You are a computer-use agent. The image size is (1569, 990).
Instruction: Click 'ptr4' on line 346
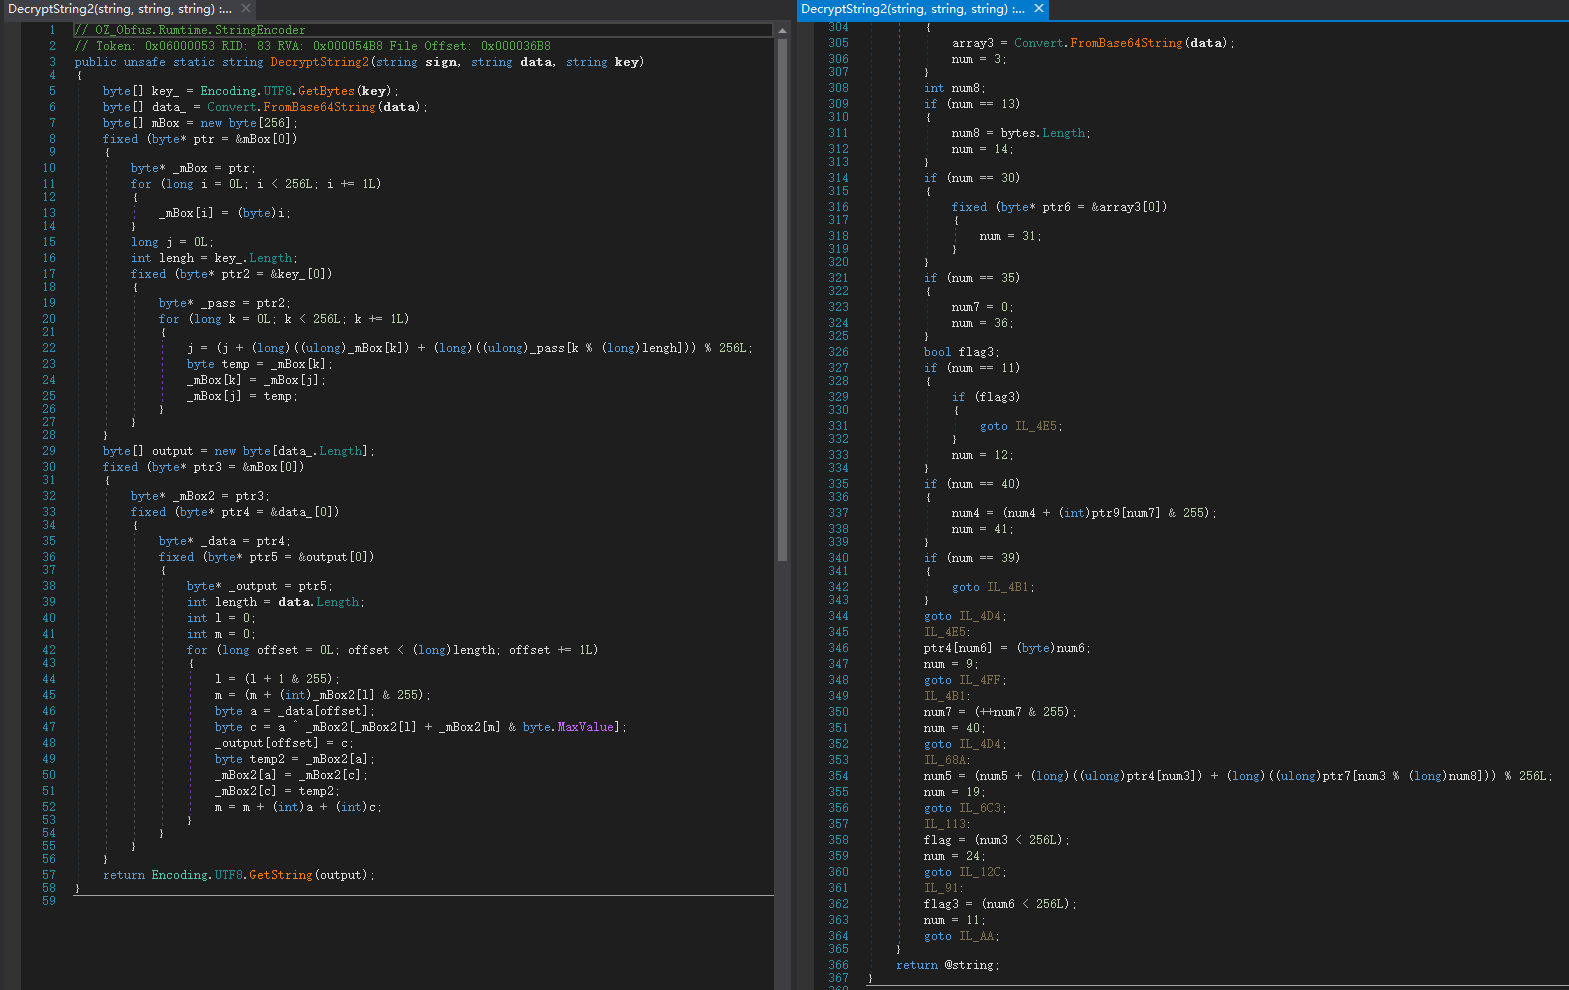tap(938, 648)
